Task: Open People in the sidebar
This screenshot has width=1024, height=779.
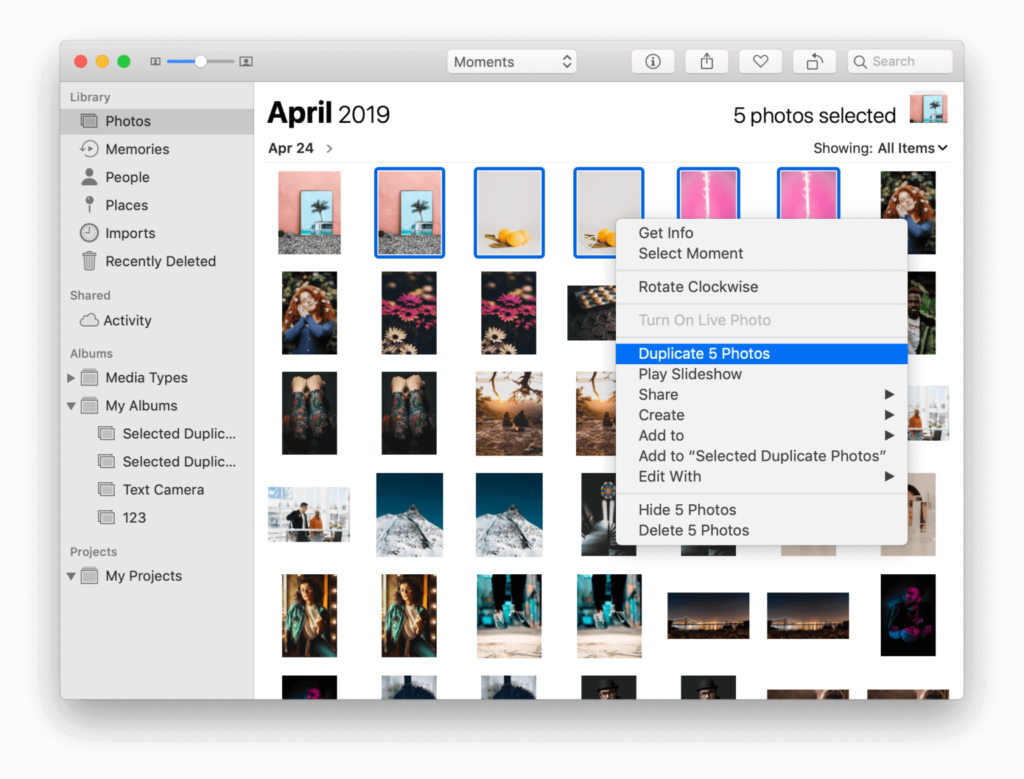Action: (x=127, y=177)
